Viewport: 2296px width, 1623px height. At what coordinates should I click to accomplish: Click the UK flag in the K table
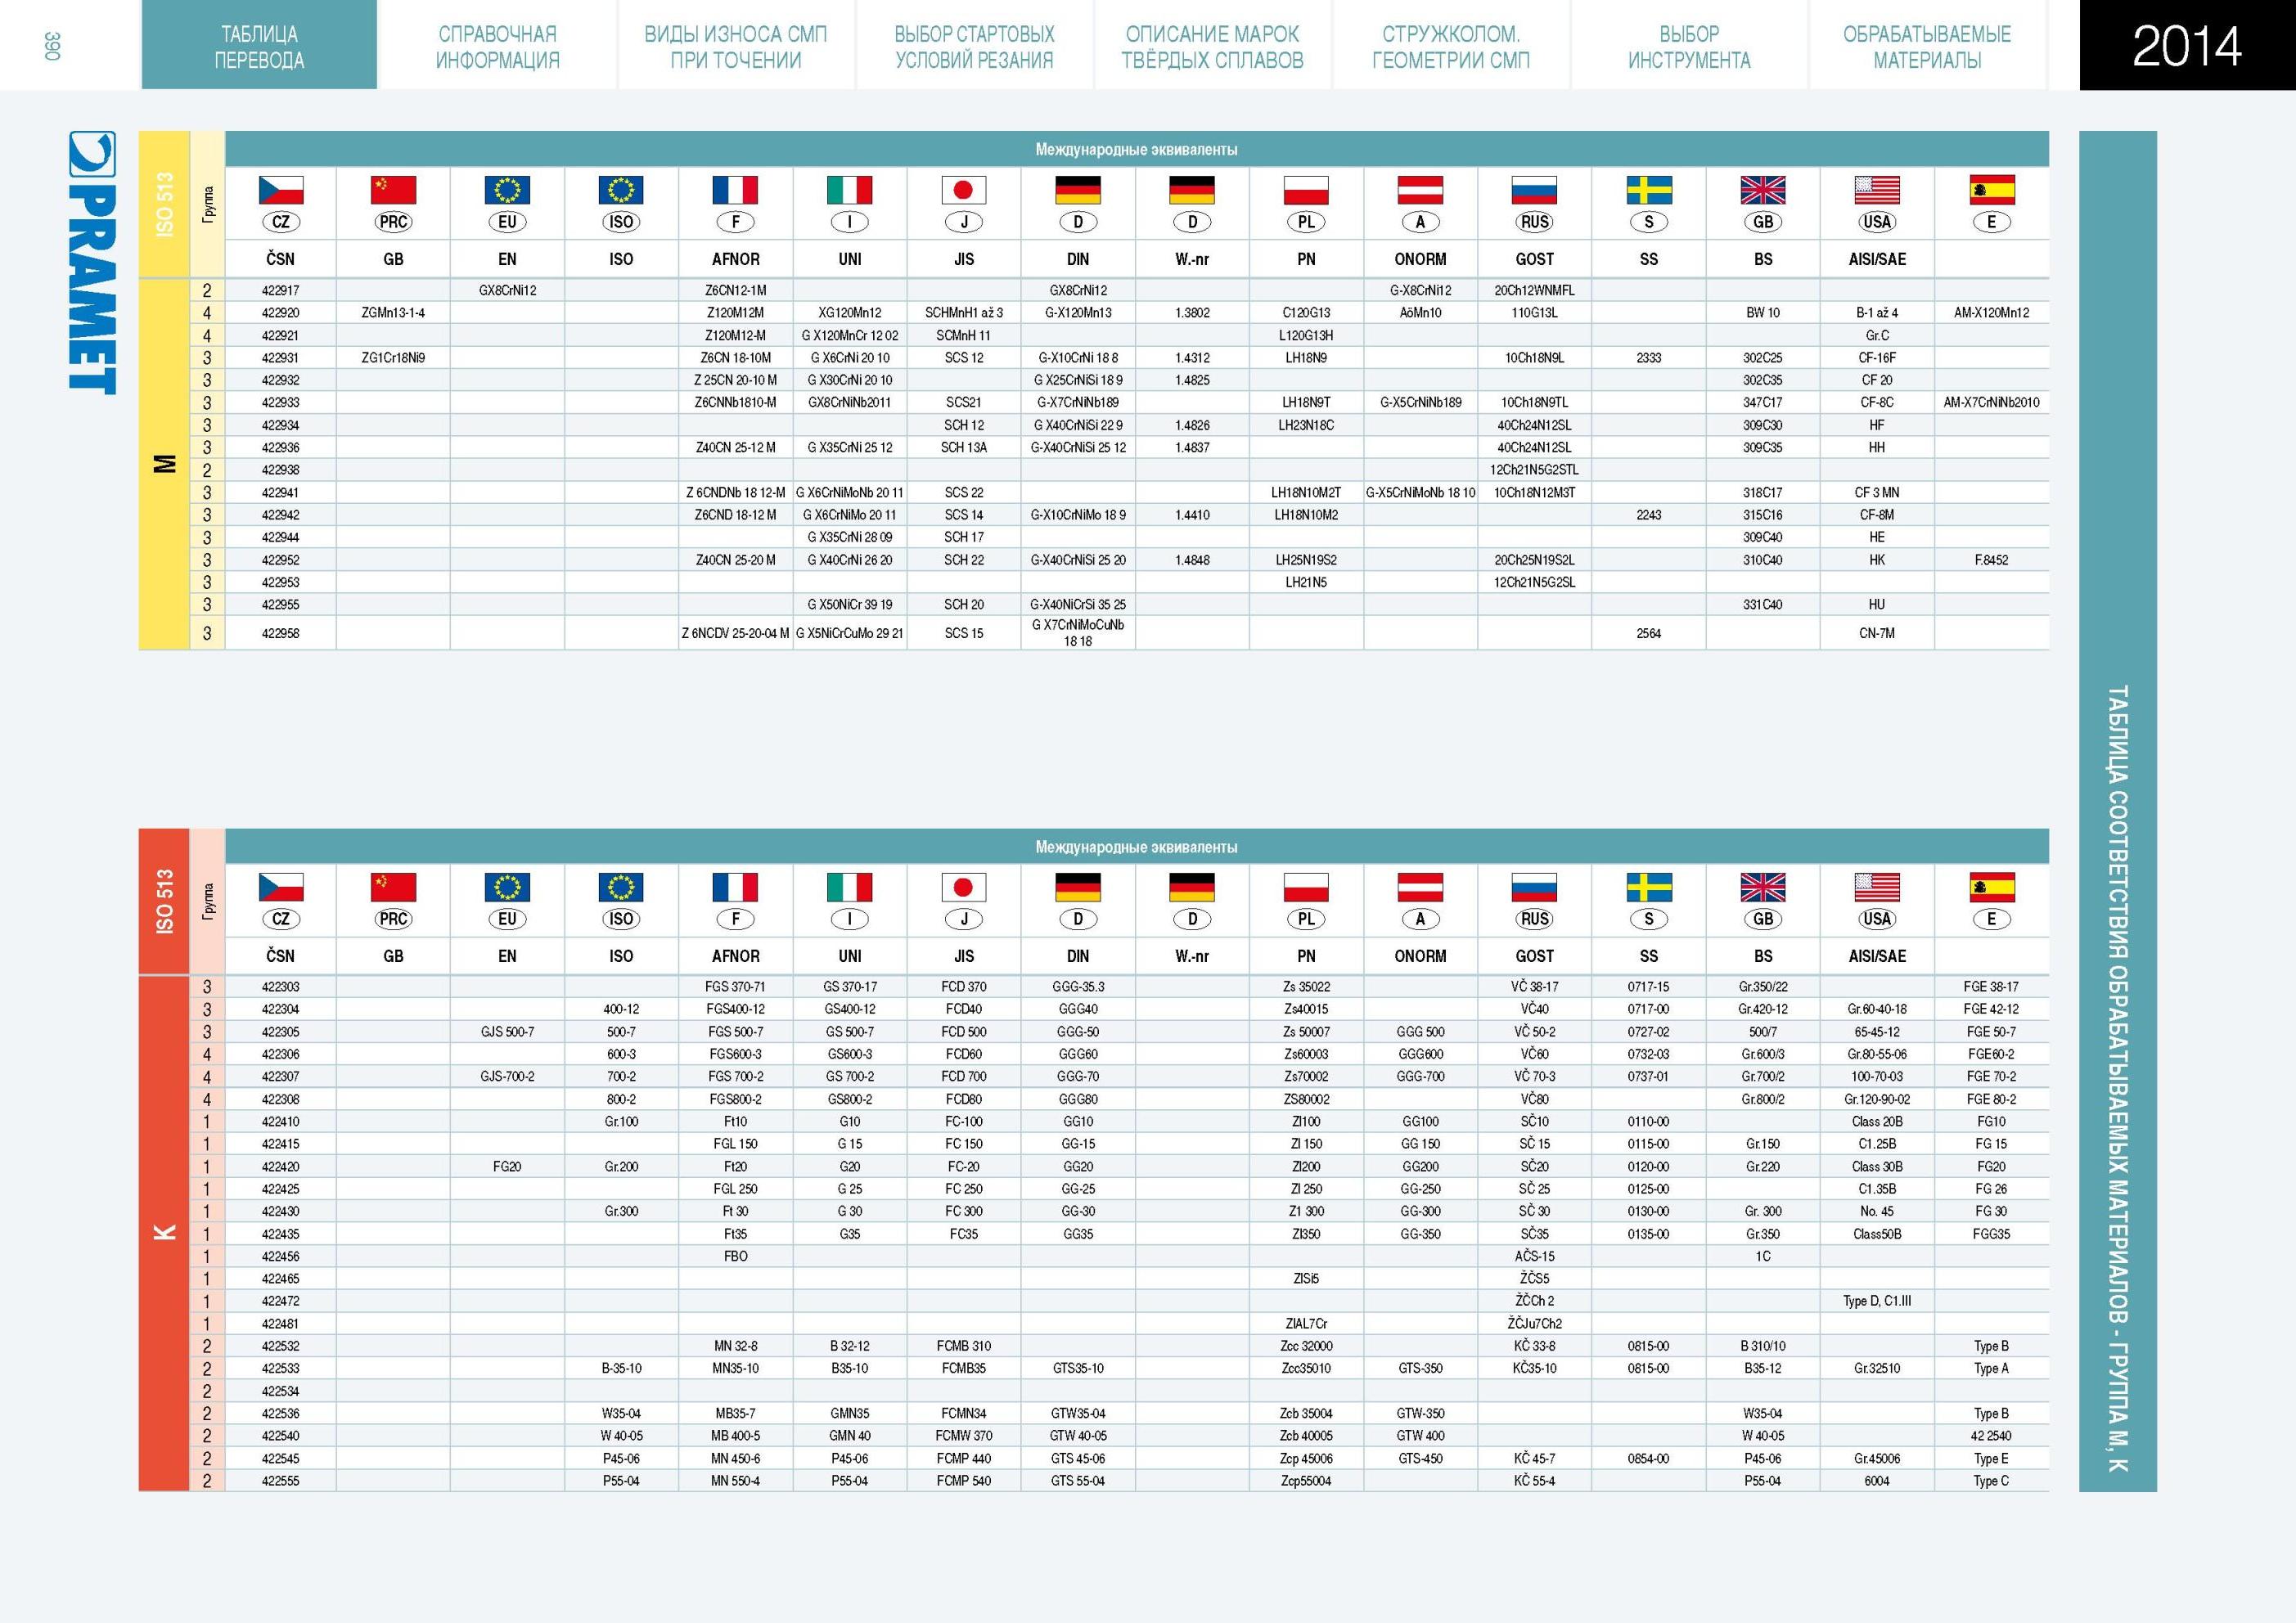tap(1763, 887)
